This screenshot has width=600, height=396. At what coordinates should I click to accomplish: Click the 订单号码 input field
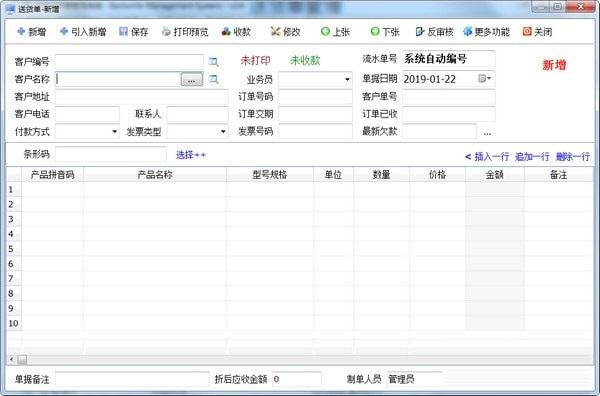(x=315, y=97)
